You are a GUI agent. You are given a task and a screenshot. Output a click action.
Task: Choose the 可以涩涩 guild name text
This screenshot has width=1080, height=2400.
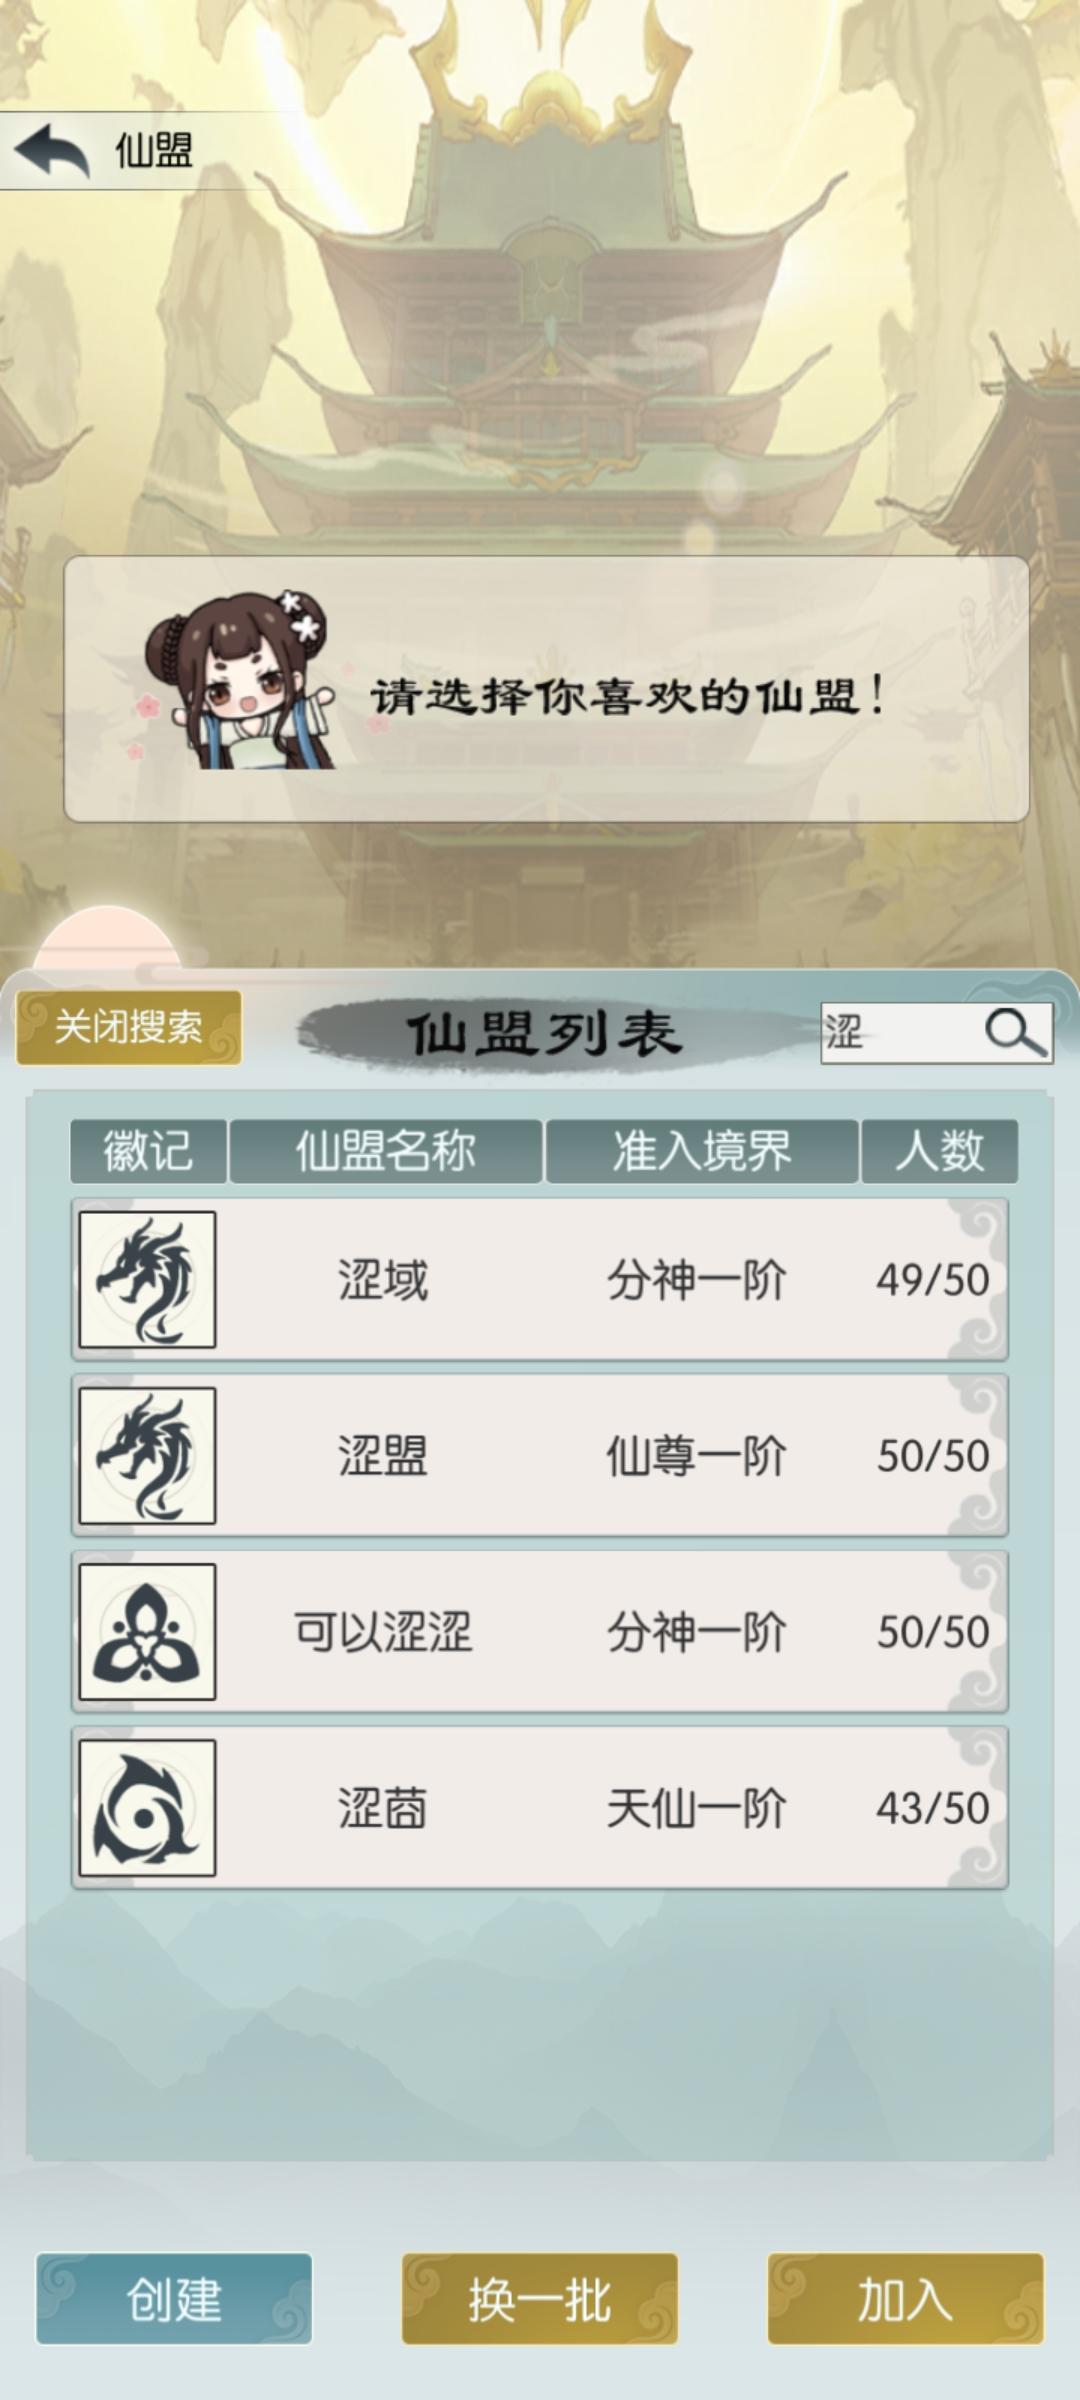point(383,1632)
